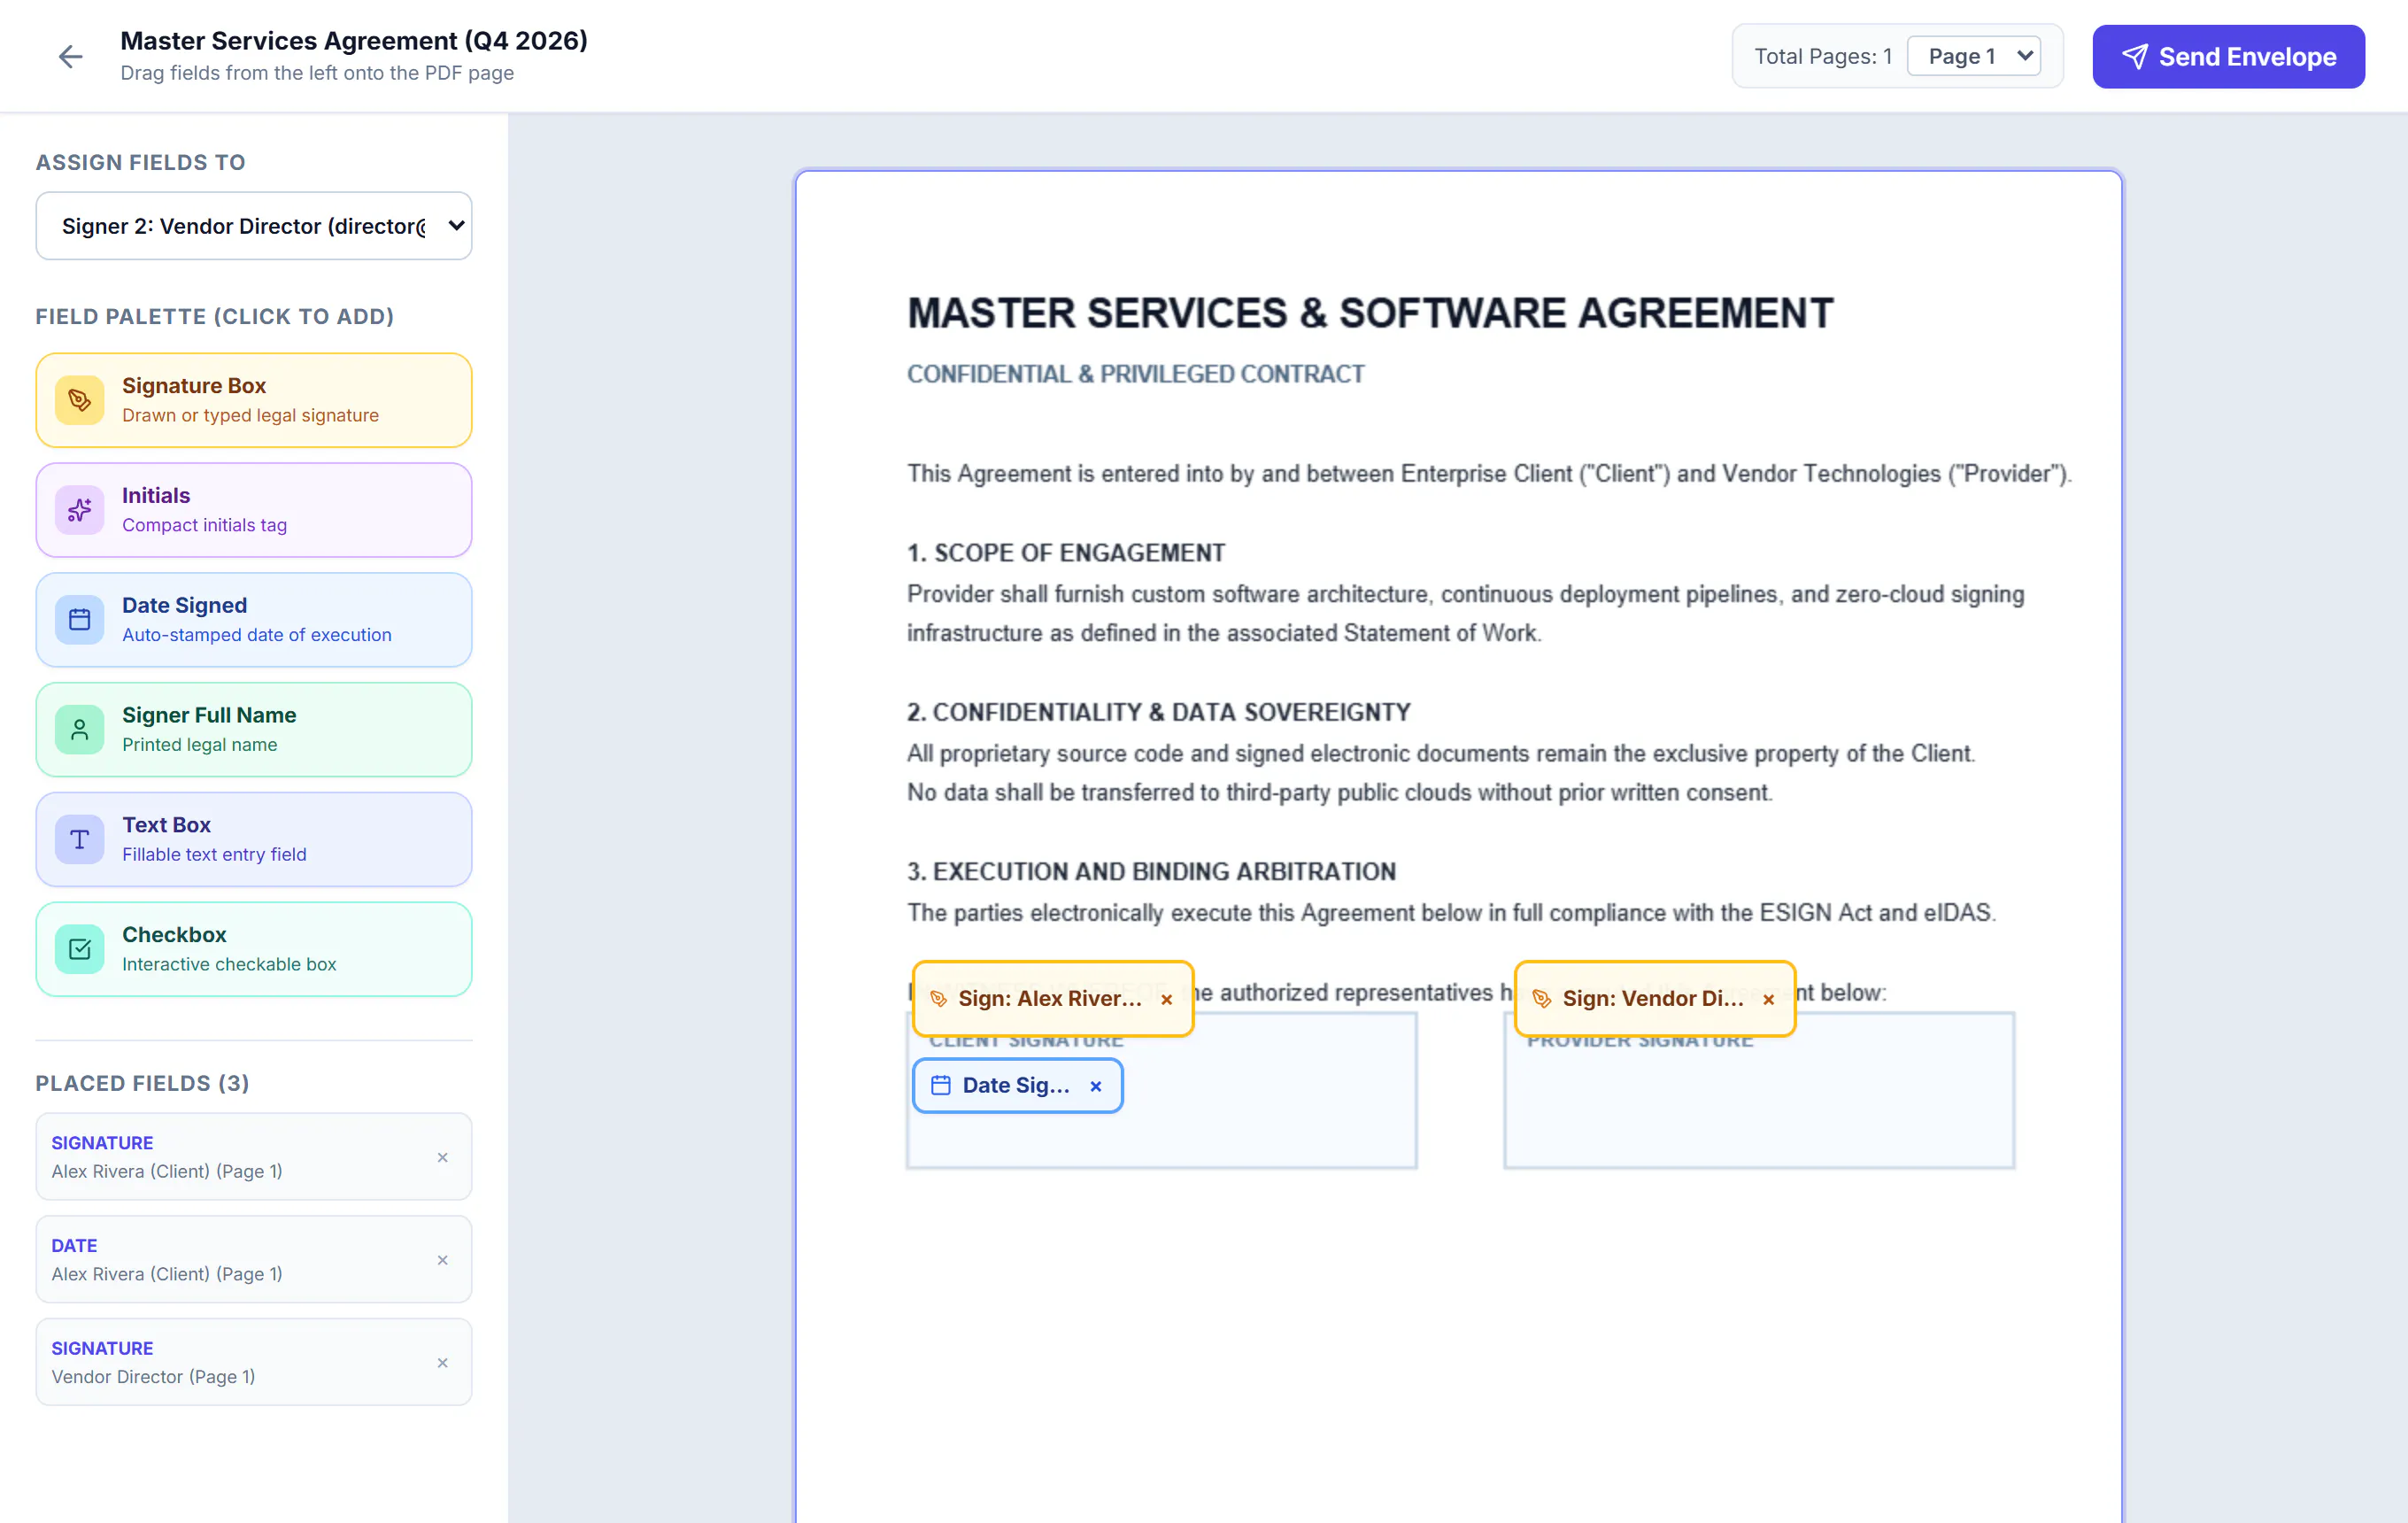Remove the DATE entry from placed fields
This screenshot has width=2408, height=1523.
coord(442,1260)
